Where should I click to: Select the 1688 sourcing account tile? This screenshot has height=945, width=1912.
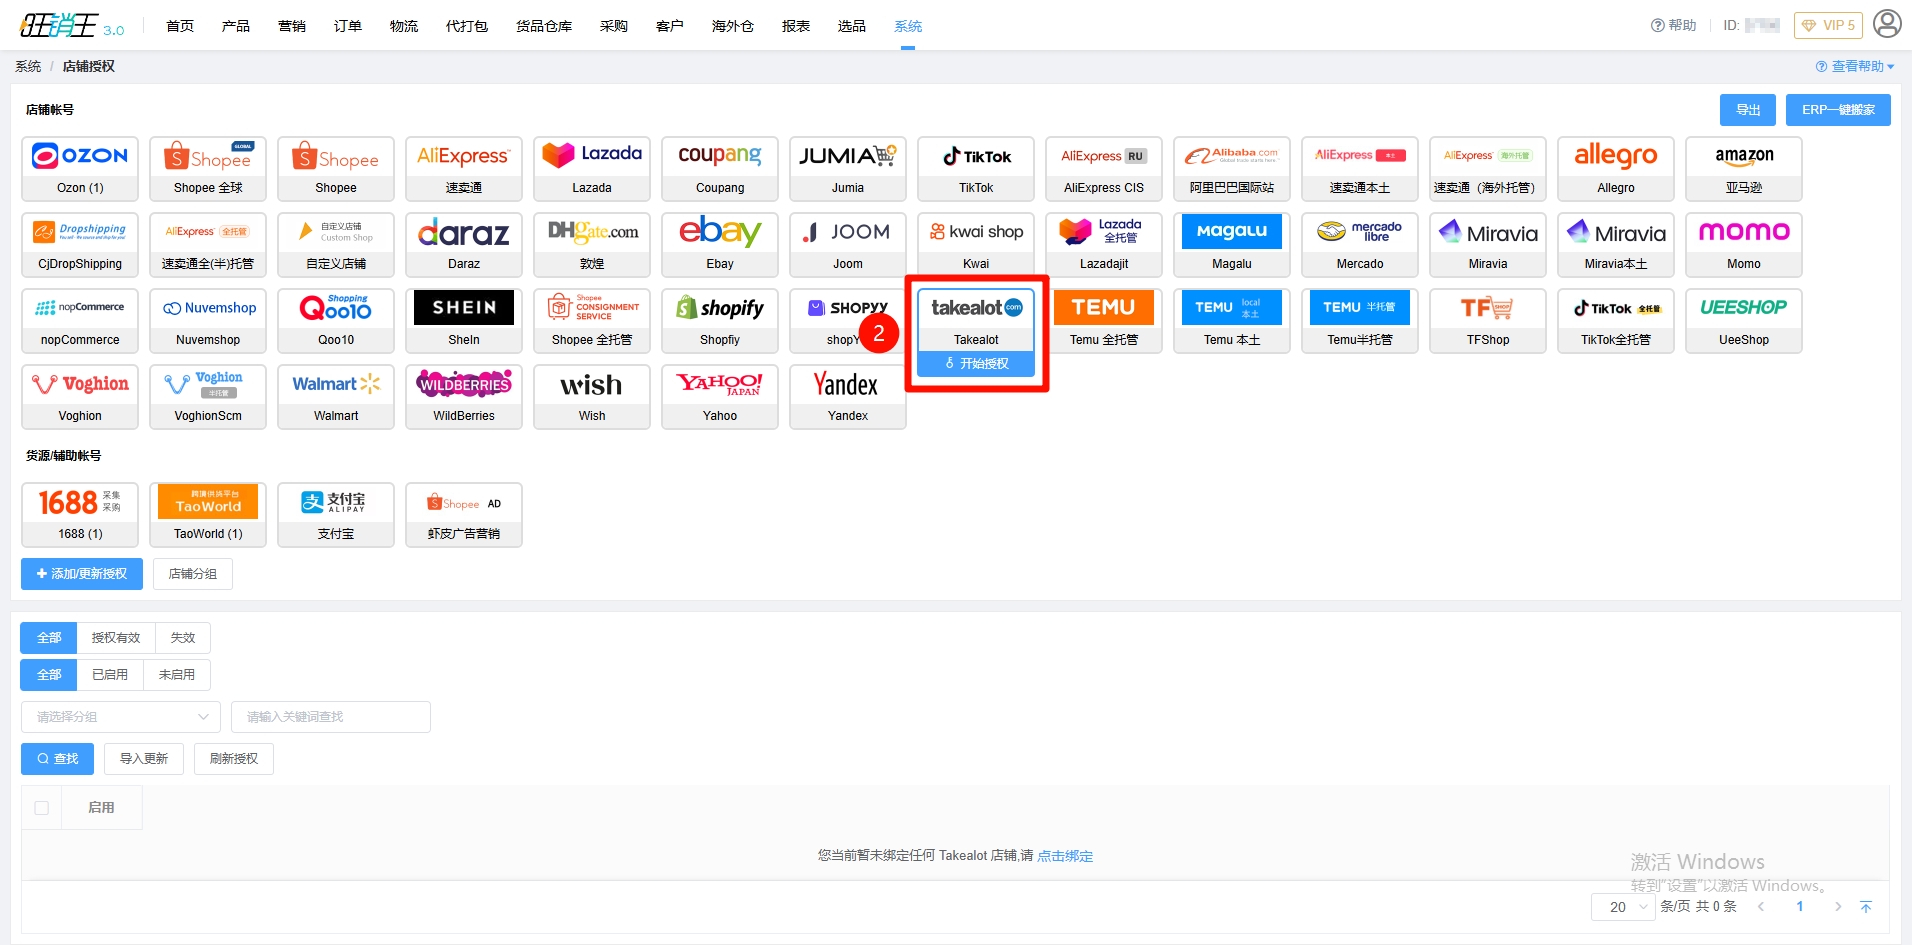[x=80, y=515]
